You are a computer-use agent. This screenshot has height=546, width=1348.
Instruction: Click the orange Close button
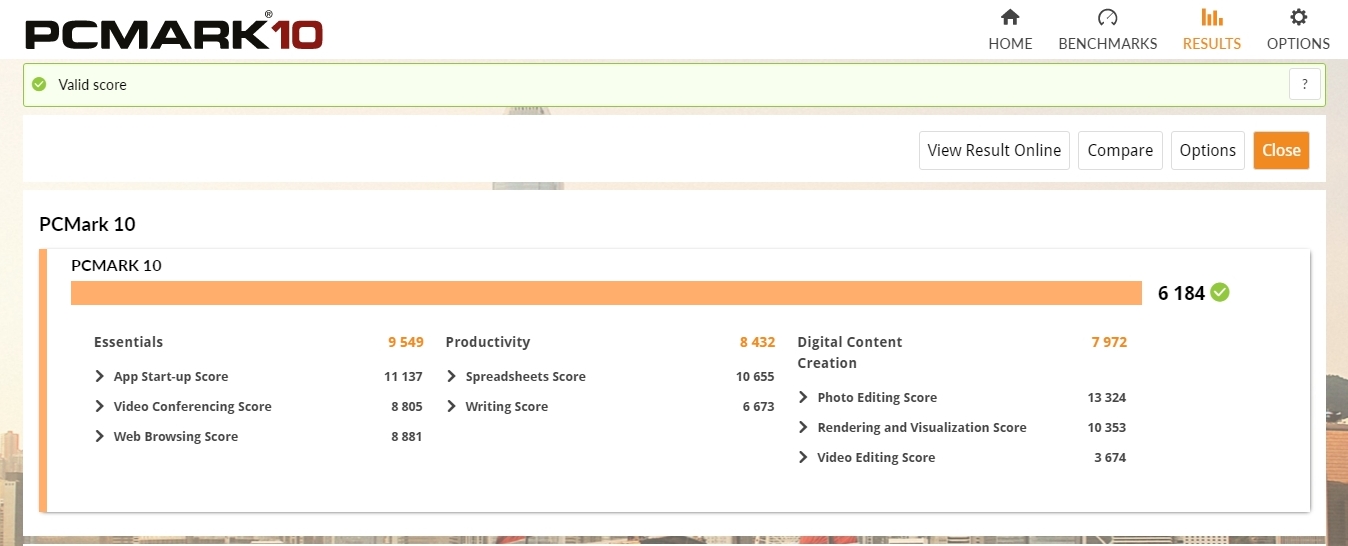tap(1281, 150)
